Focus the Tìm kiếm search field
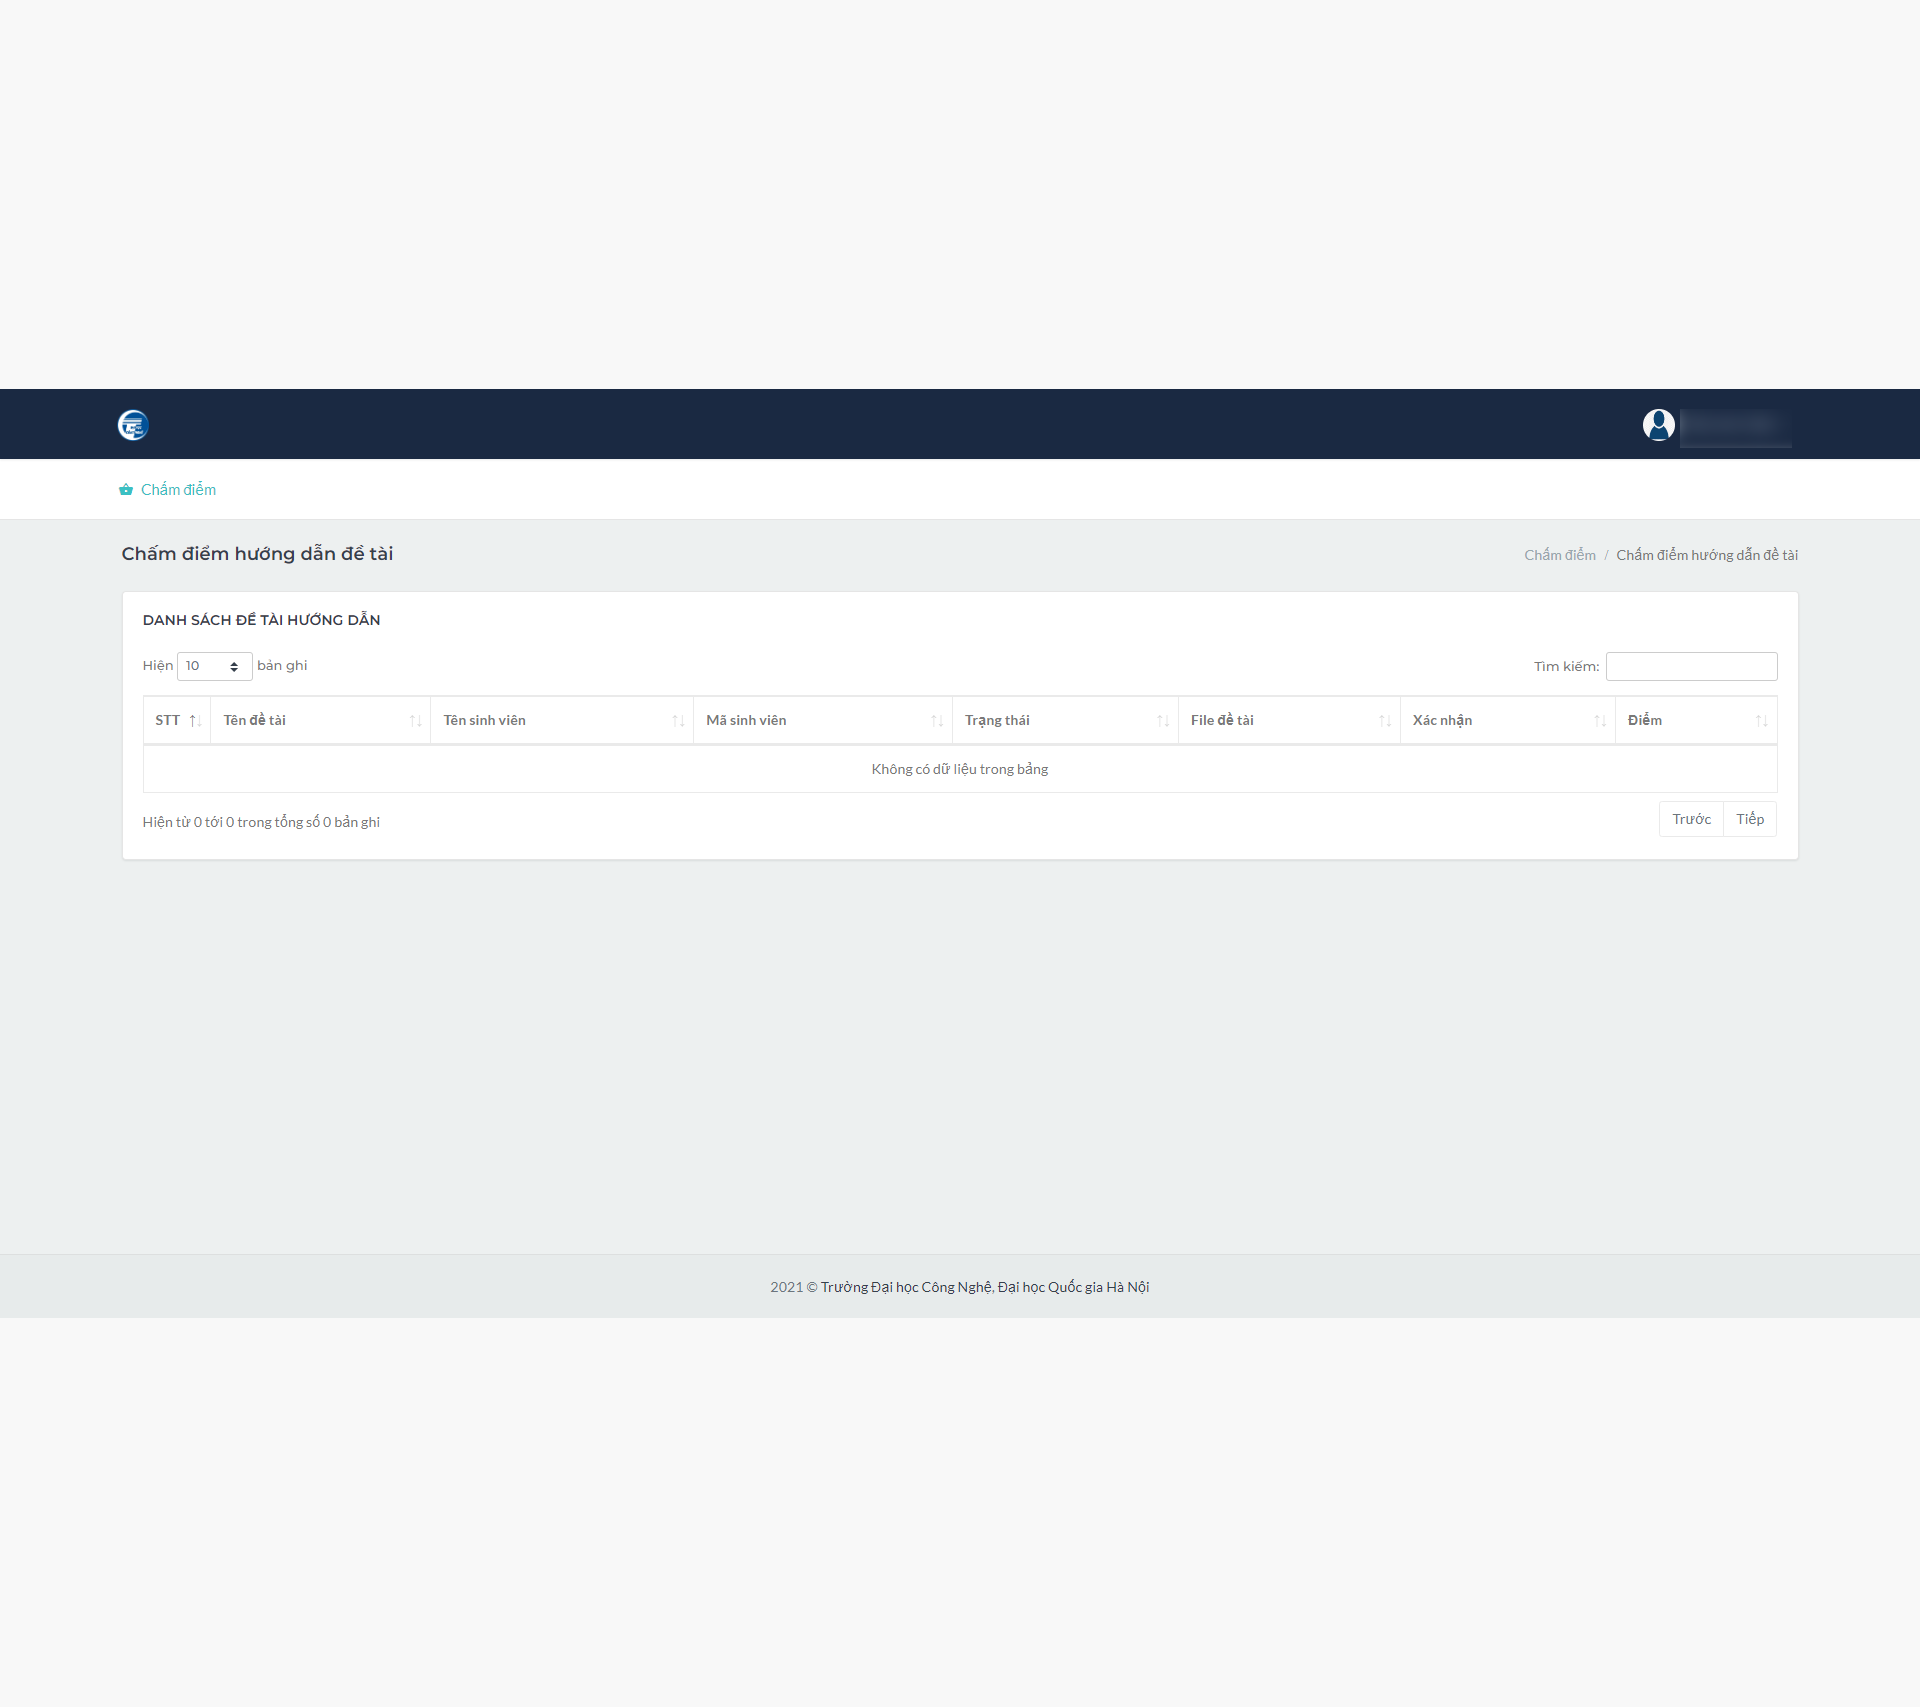Screen dimensions: 1920x1707 [1691, 666]
